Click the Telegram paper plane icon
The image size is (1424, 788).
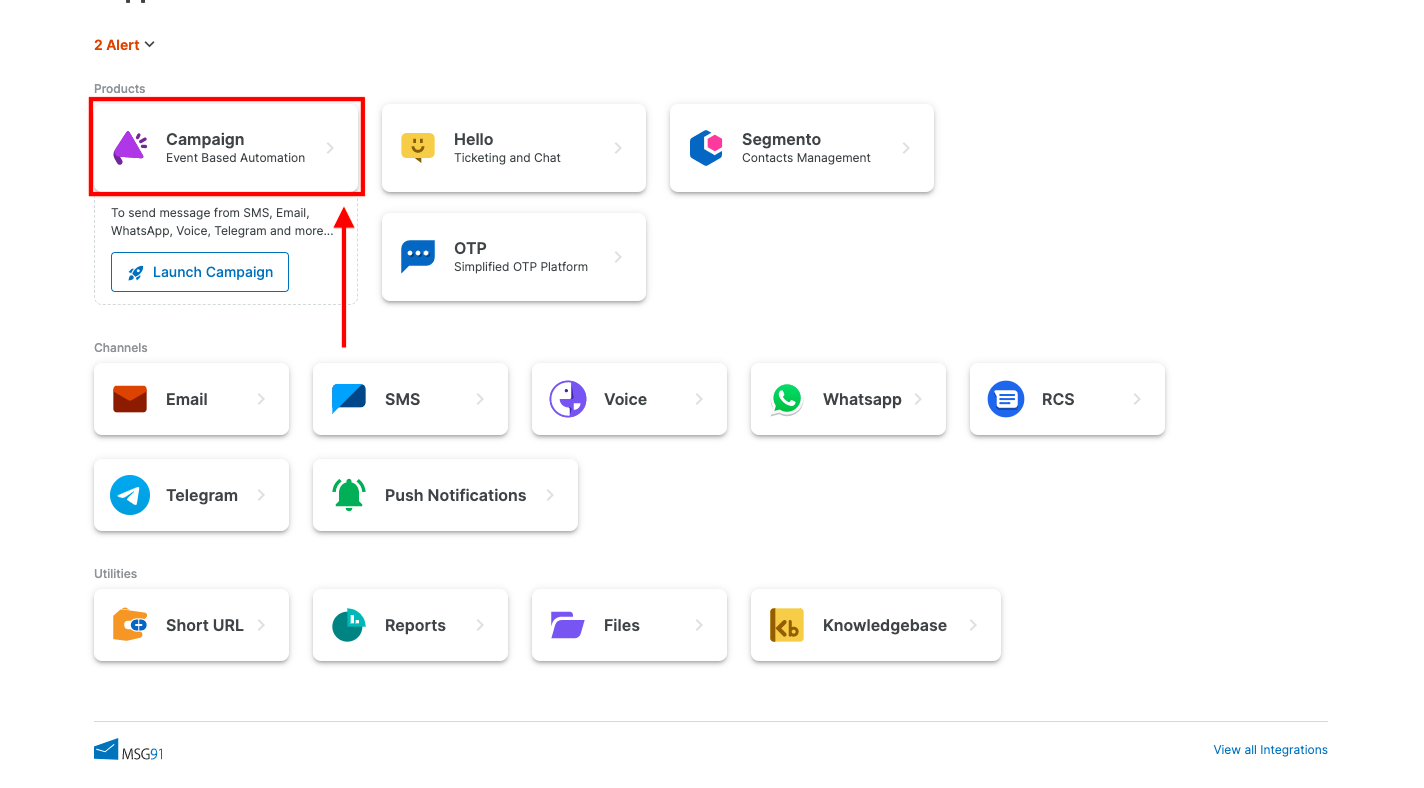point(130,495)
